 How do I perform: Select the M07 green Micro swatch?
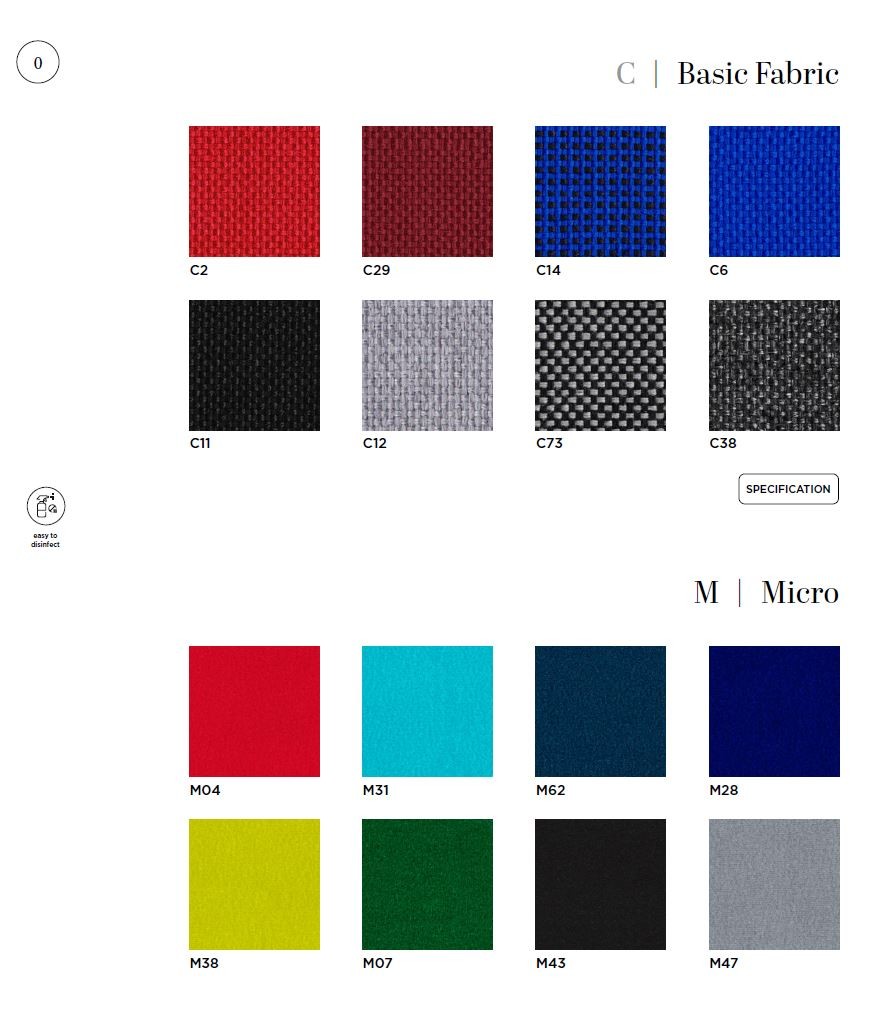(427, 884)
